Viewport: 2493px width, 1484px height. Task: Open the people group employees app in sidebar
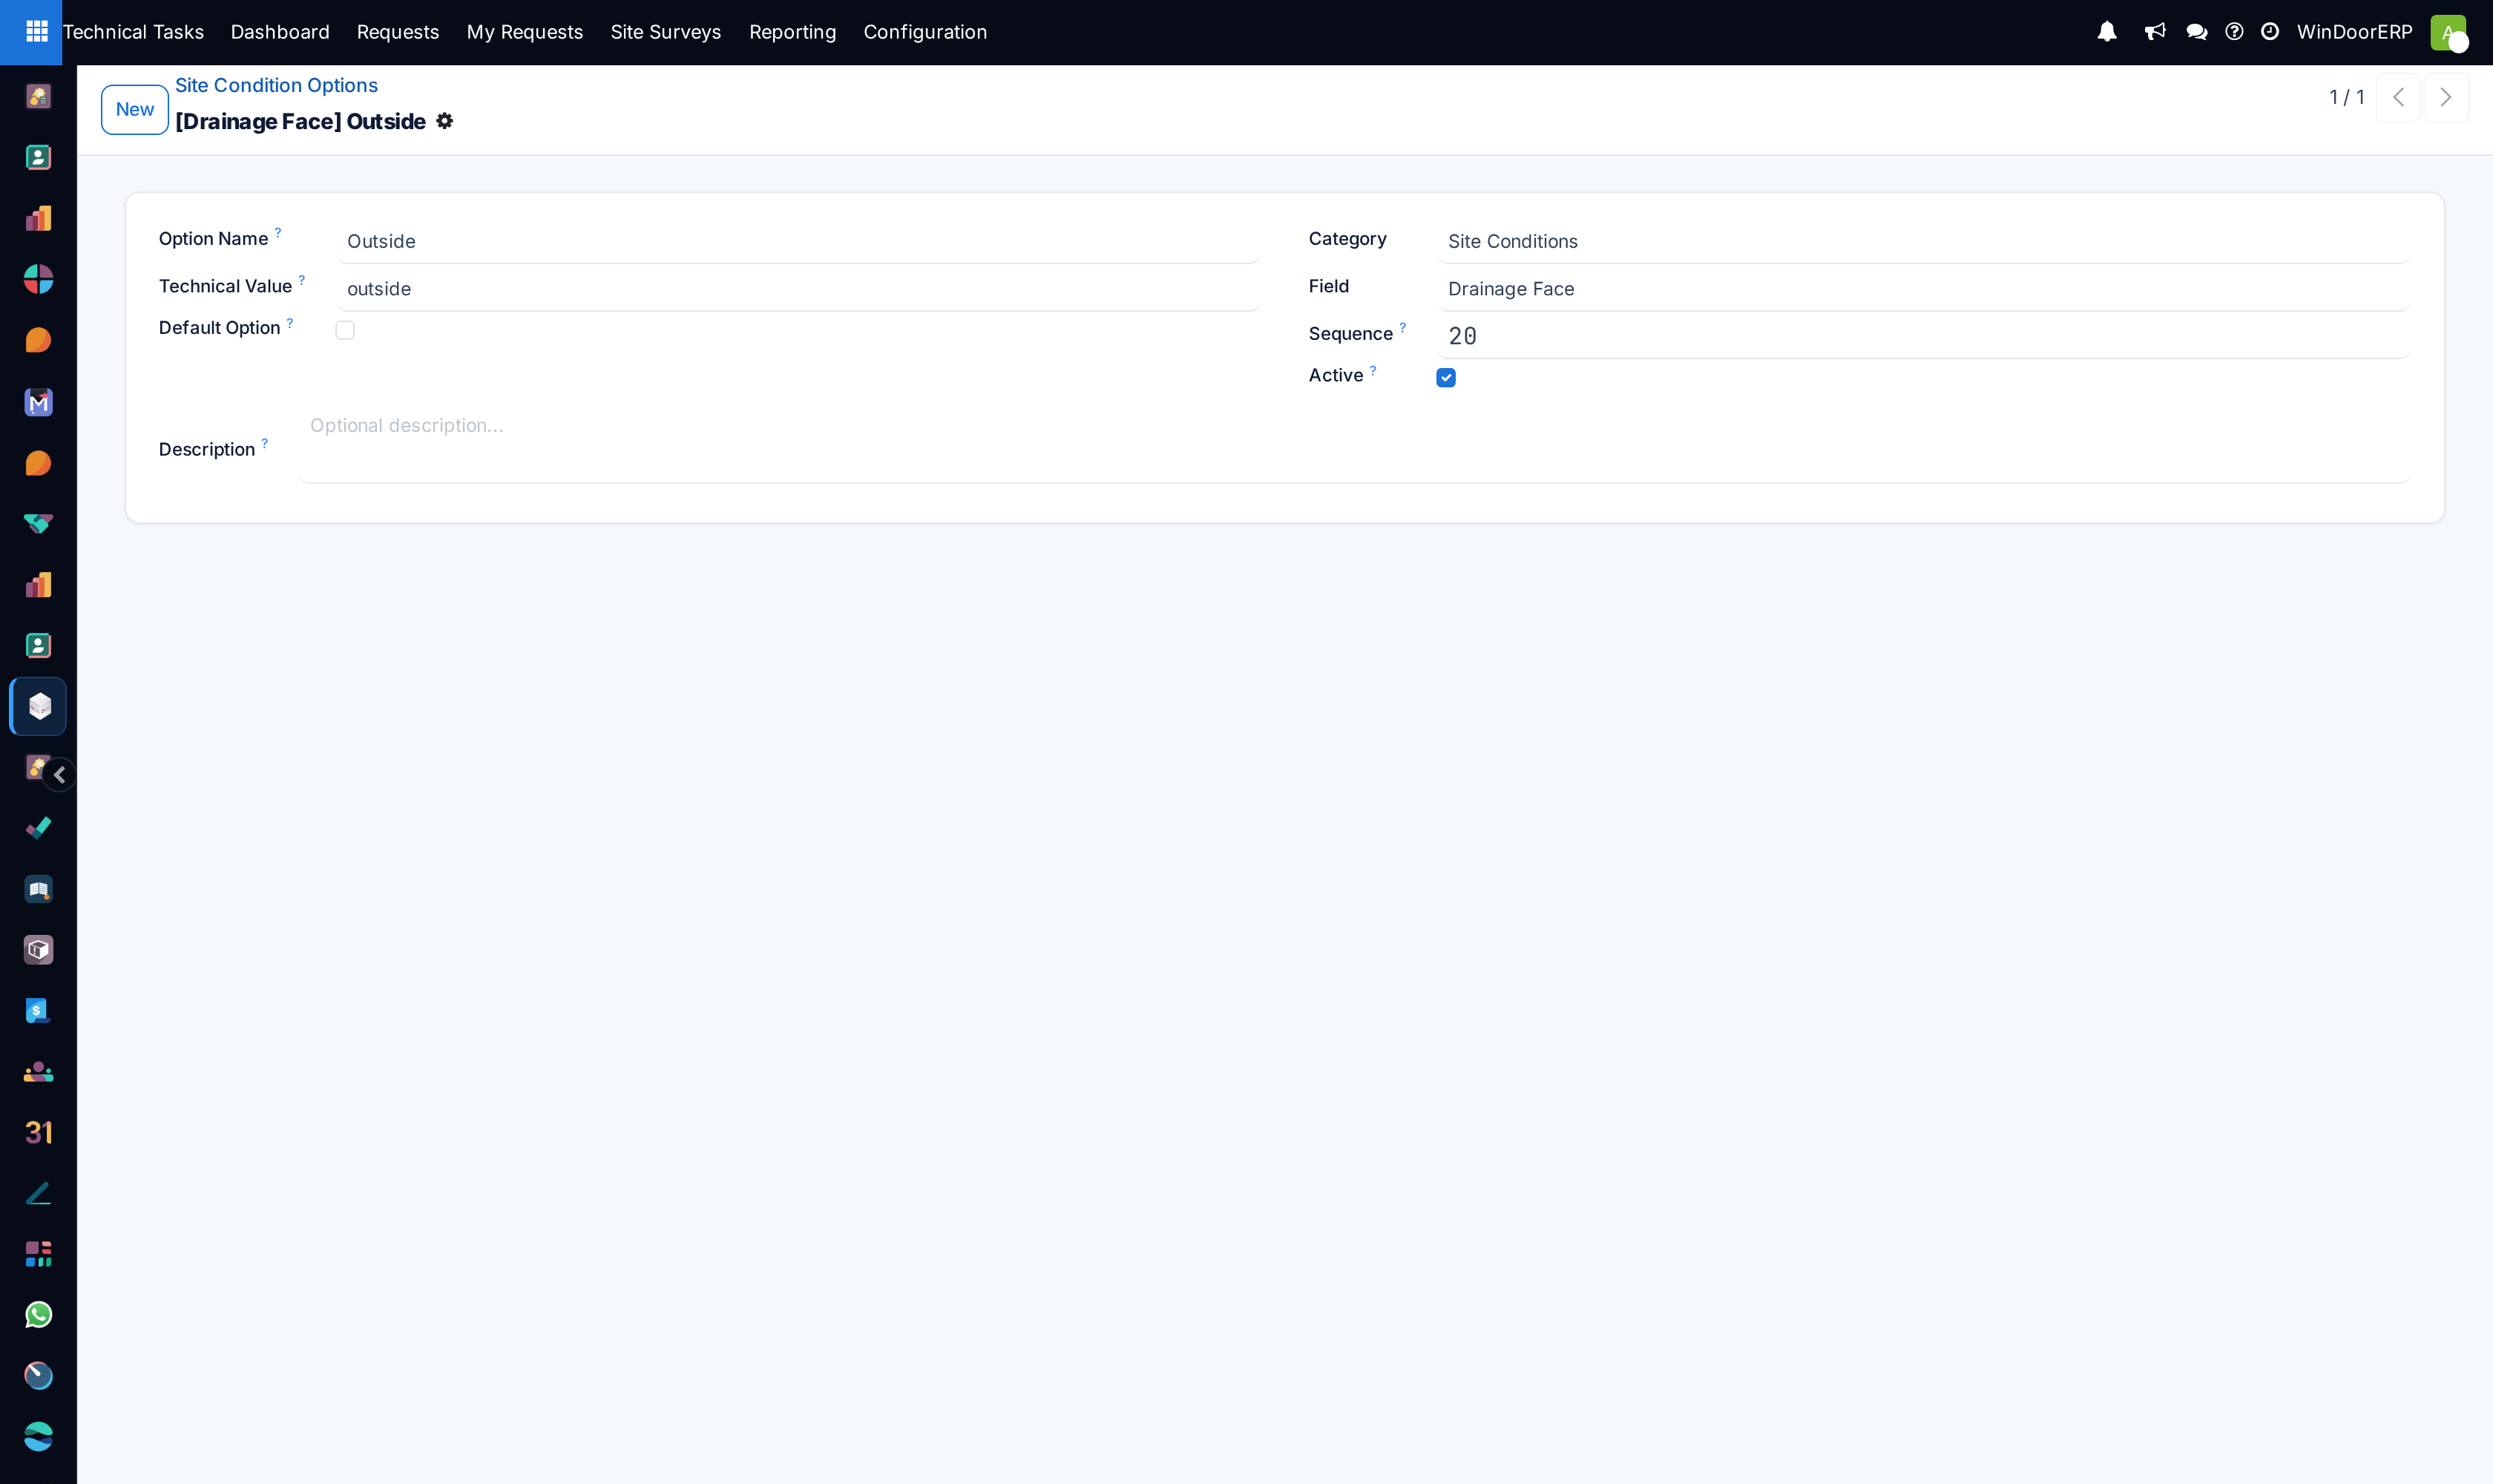coord(38,1072)
